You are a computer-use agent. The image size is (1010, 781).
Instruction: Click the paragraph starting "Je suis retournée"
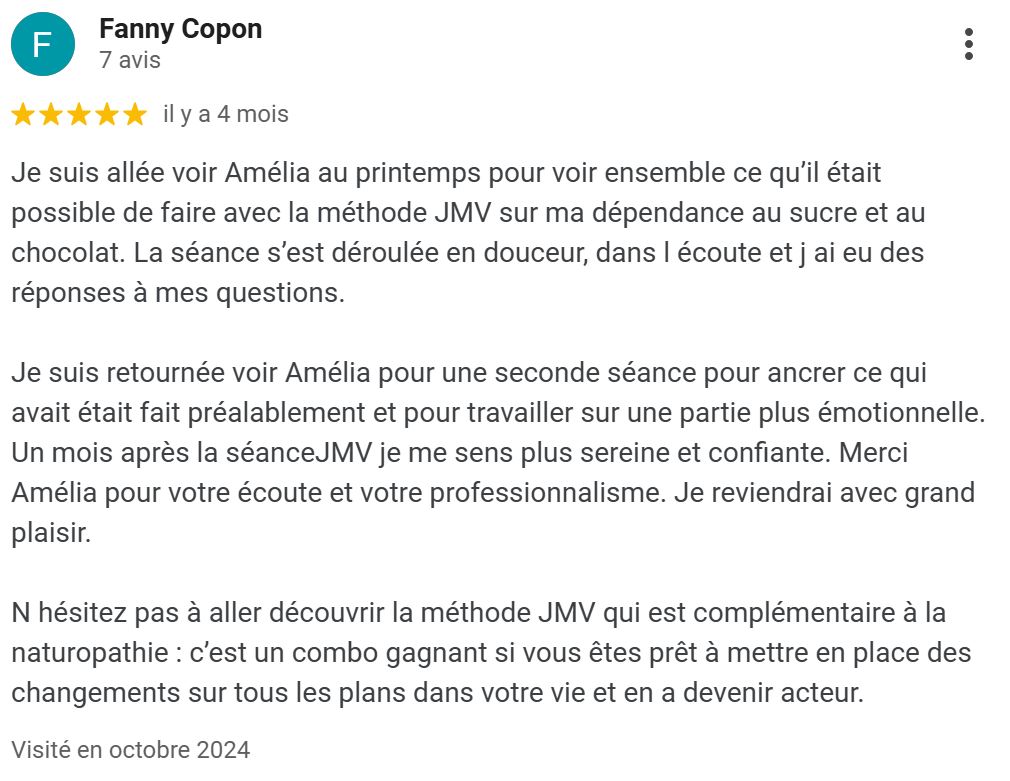coord(490,453)
